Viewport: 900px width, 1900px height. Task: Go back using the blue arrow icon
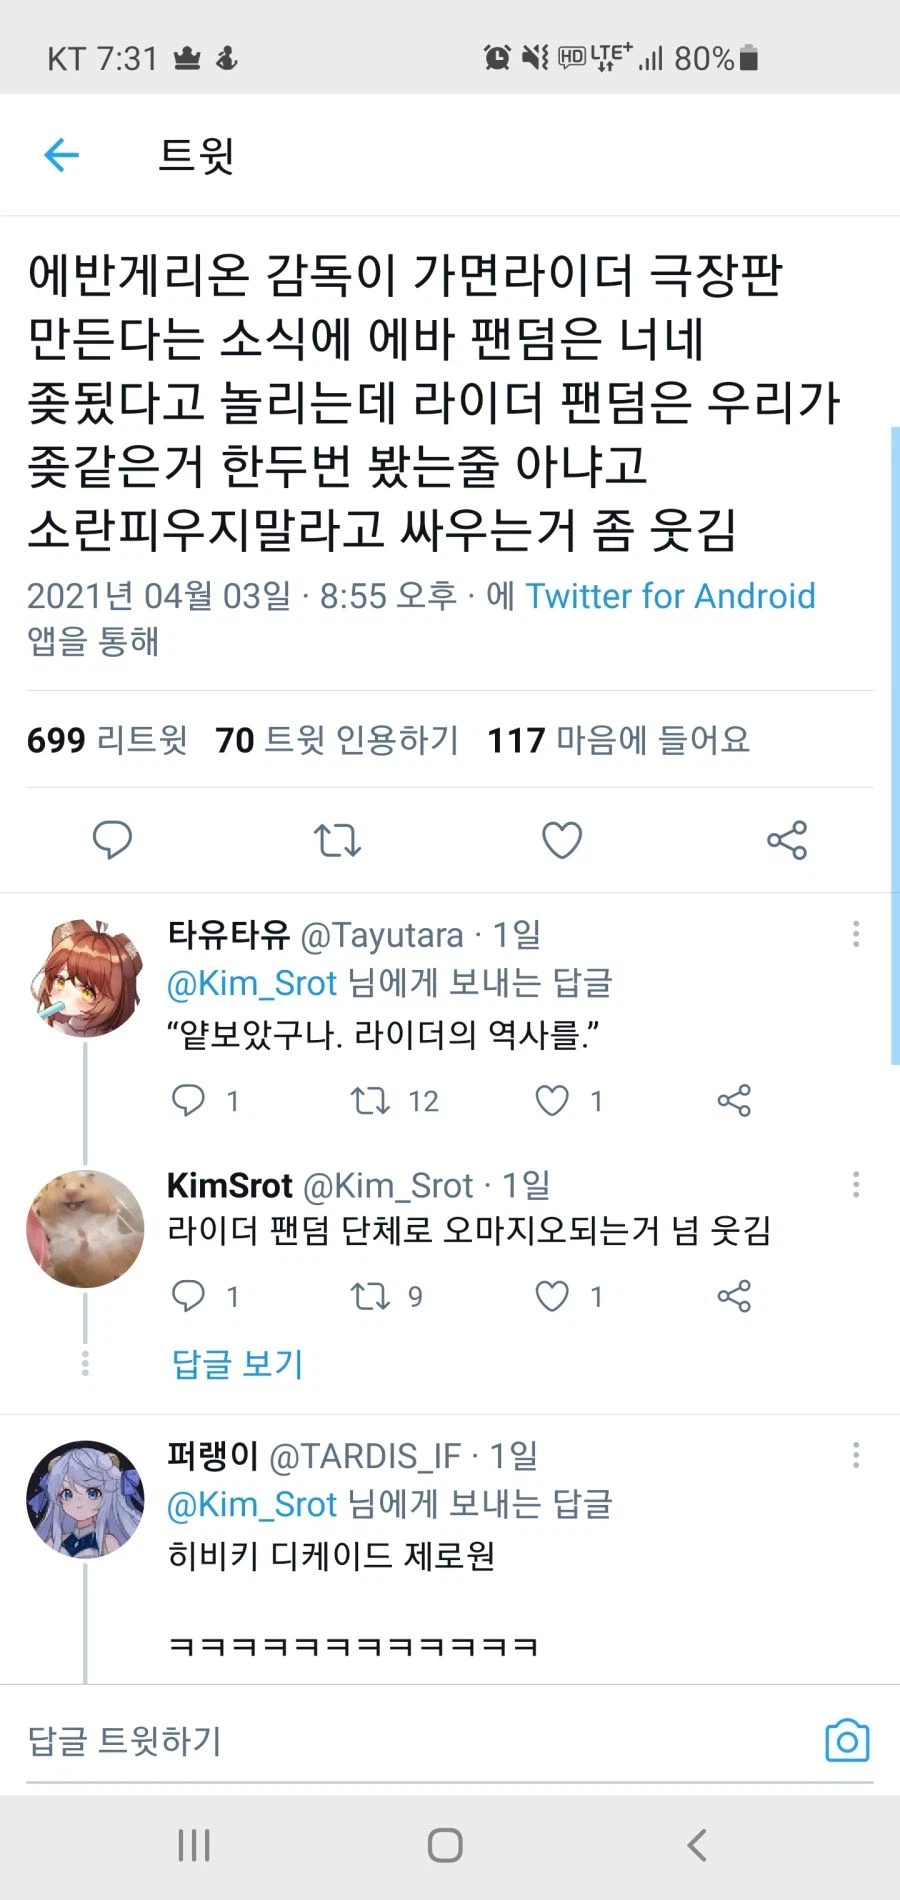coord(61,155)
